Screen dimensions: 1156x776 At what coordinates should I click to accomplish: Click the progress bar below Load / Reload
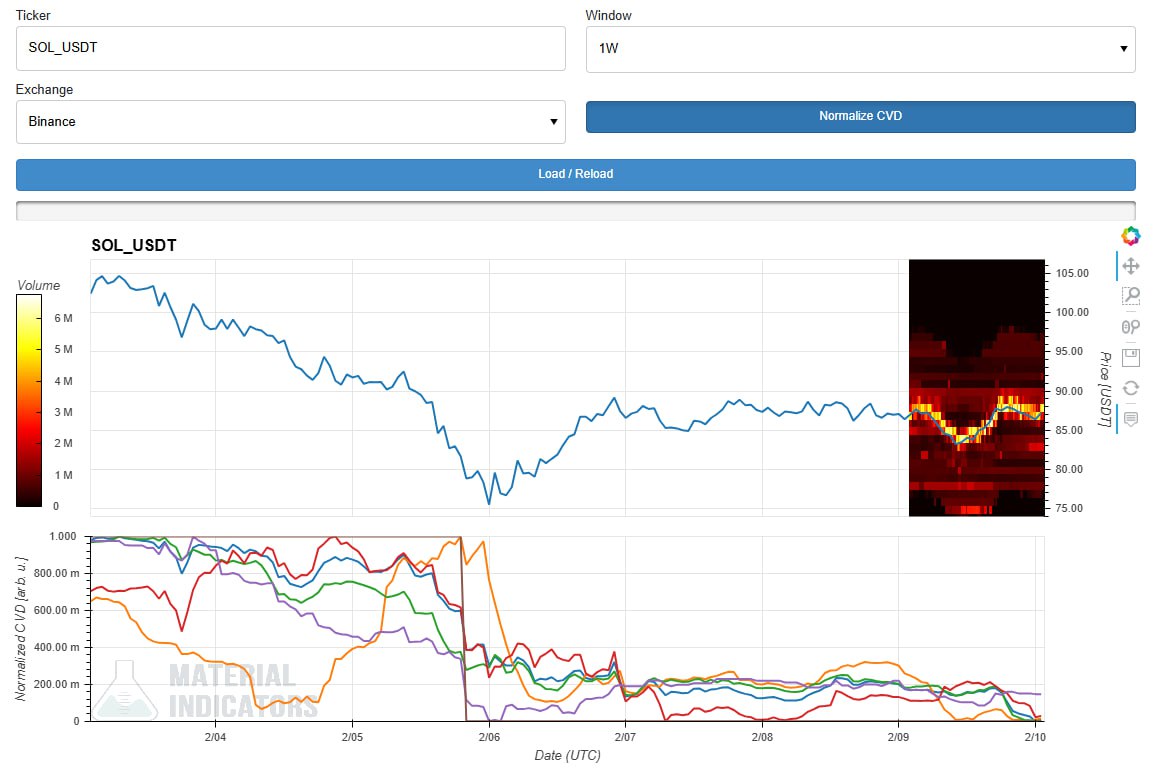(575, 210)
